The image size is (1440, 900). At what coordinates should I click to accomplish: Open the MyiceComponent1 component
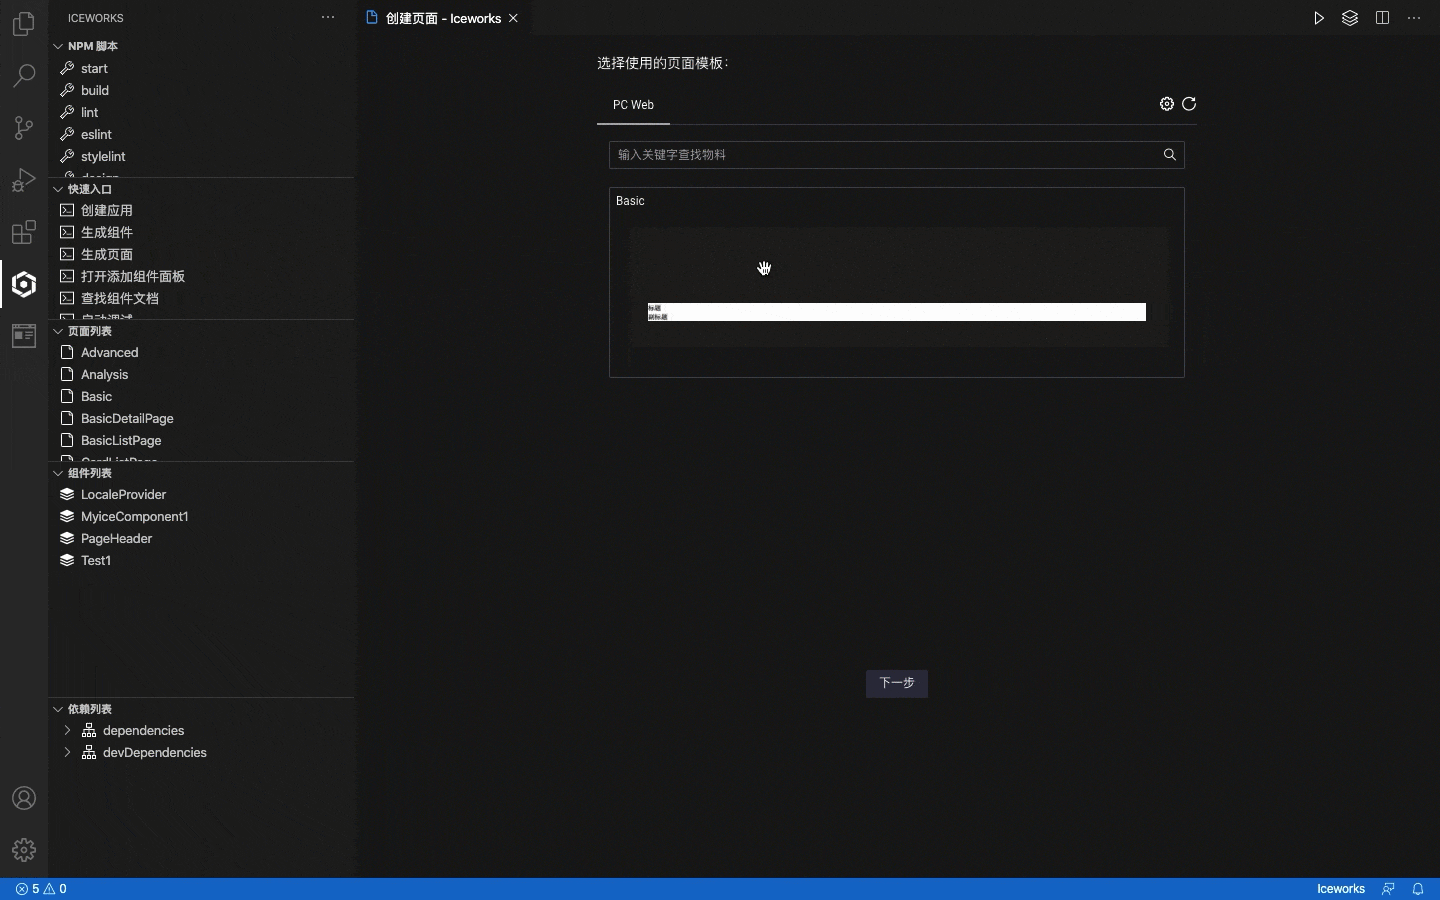(x=135, y=516)
